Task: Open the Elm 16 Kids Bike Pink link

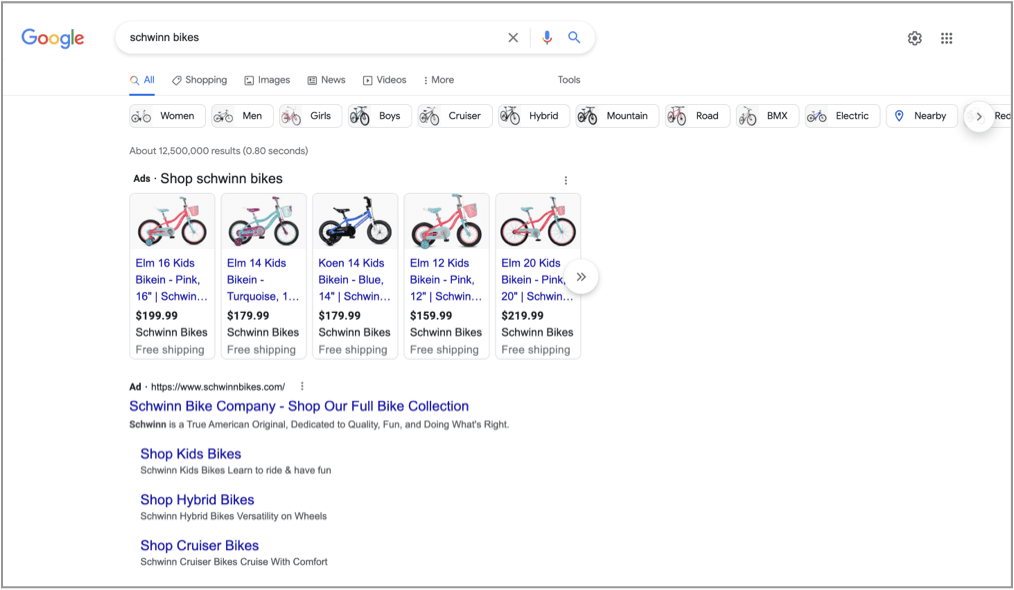Action: click(171, 280)
